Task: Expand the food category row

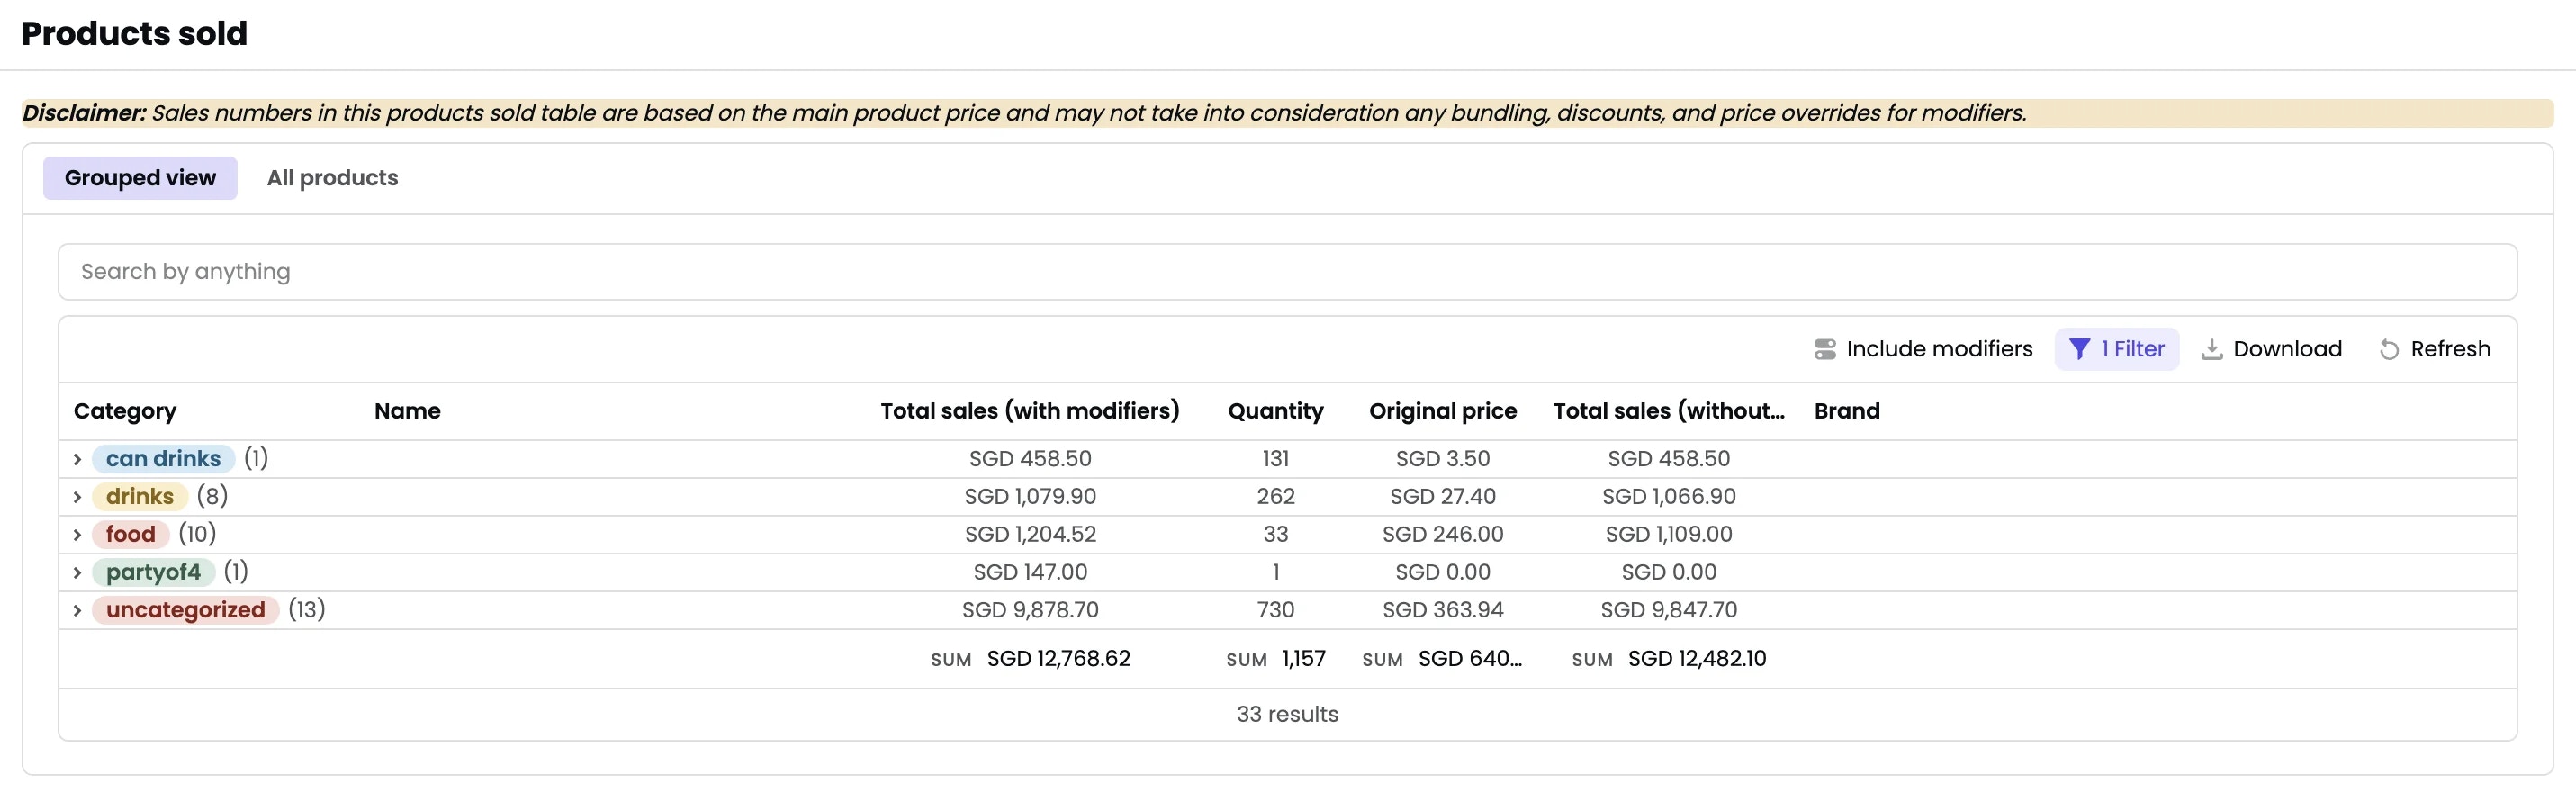Action: pos(77,534)
